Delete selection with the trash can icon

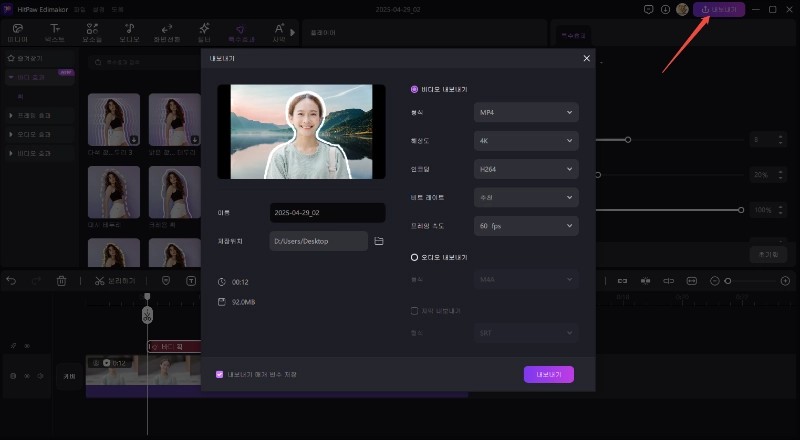[x=61, y=281]
